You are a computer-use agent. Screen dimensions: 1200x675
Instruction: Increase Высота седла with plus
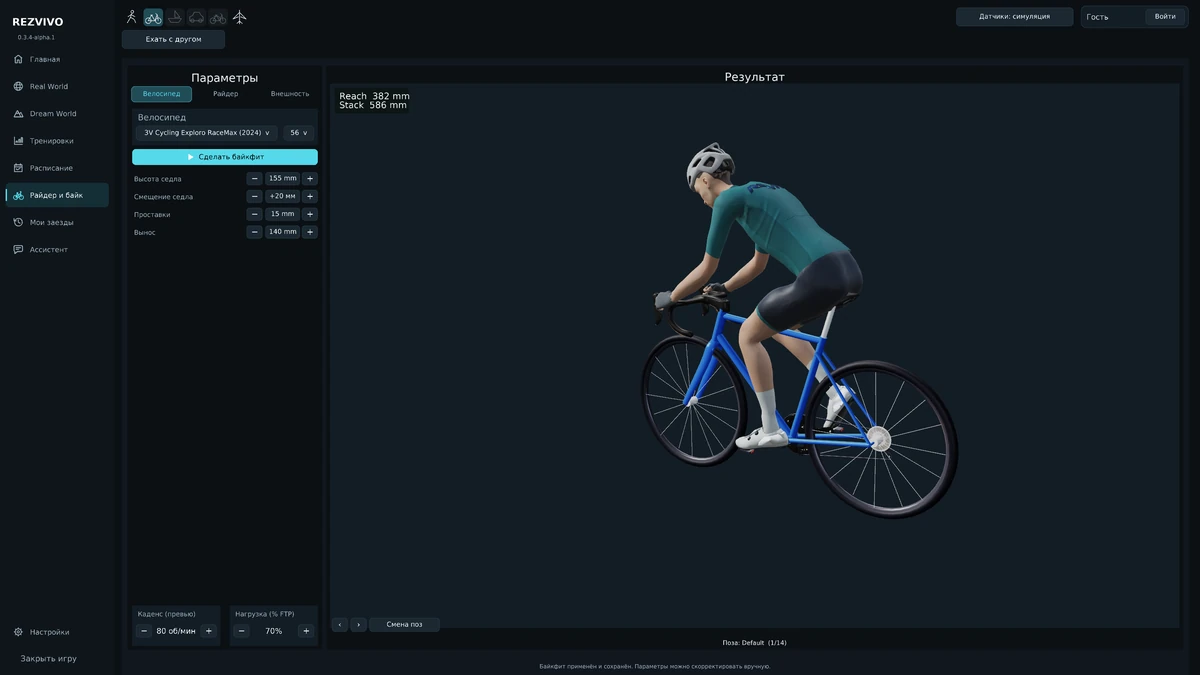click(310, 179)
